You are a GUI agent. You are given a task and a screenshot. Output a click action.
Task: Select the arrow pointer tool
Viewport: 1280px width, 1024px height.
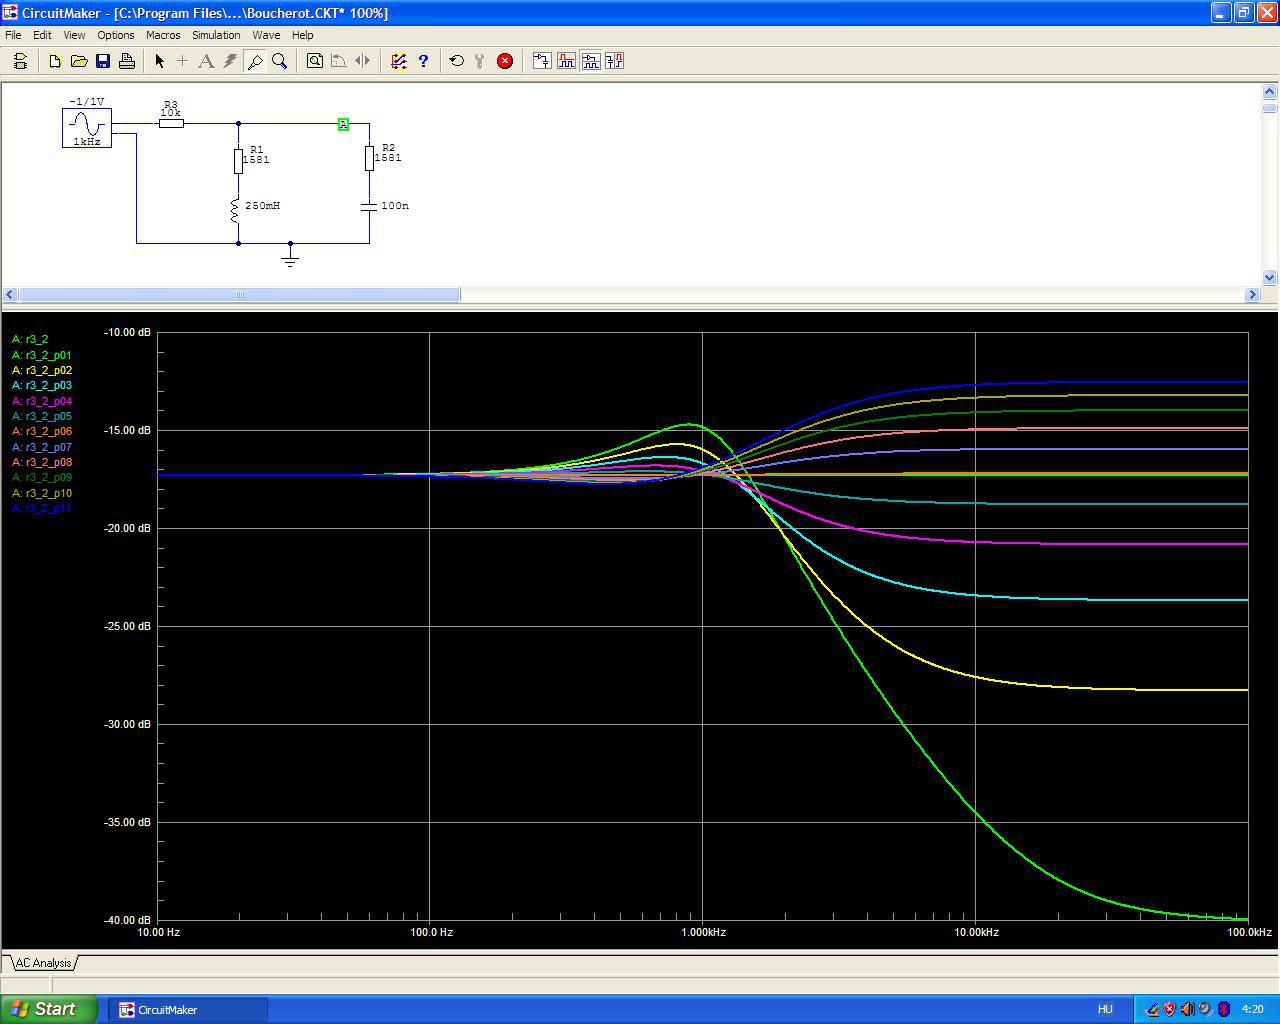coord(159,61)
